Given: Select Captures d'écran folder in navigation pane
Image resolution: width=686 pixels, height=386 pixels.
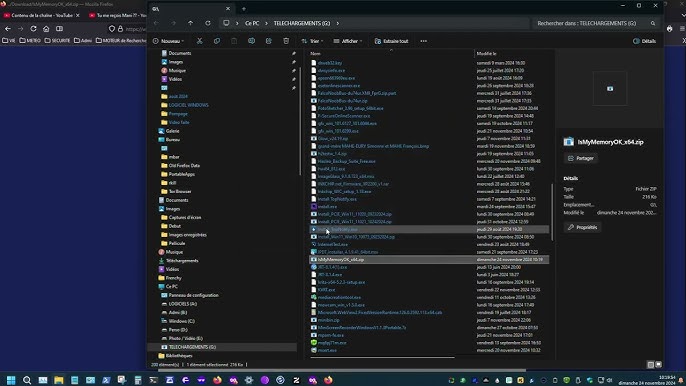Looking at the screenshot, I should [185, 218].
